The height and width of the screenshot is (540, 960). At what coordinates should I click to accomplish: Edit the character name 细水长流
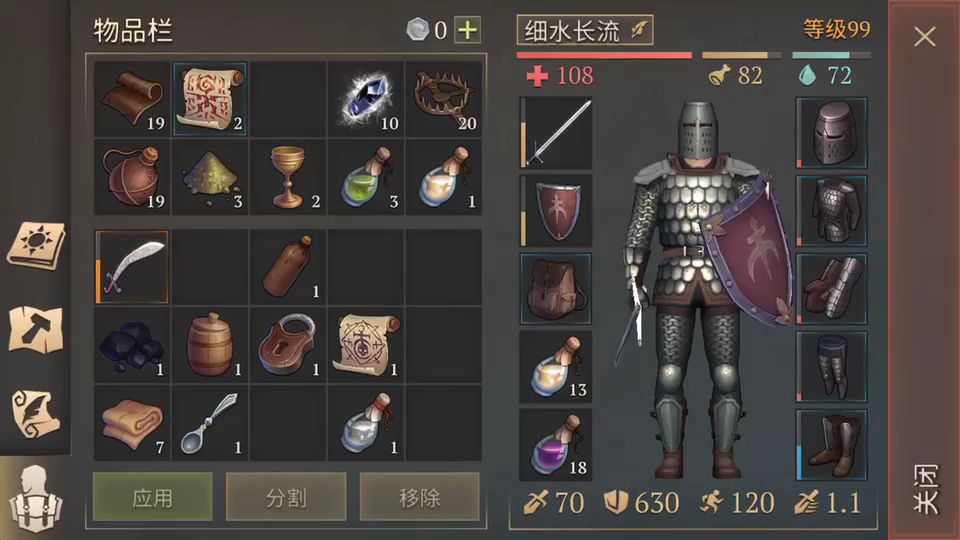pos(585,30)
